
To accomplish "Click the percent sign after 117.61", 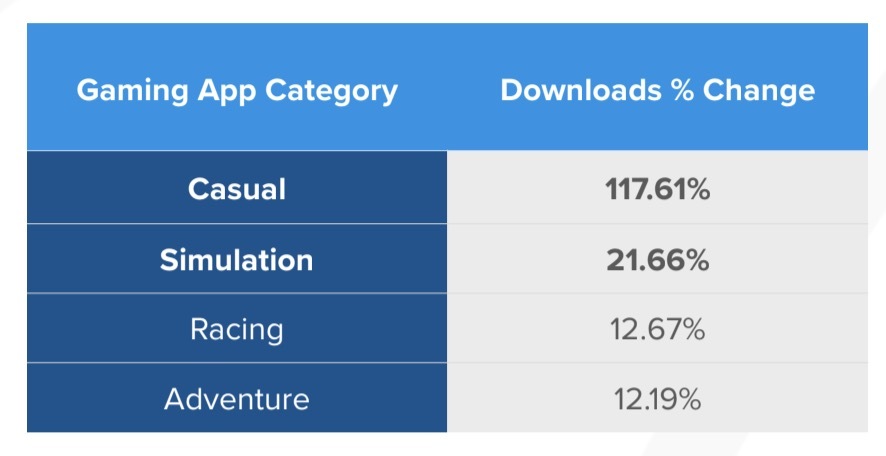I will click(x=698, y=189).
